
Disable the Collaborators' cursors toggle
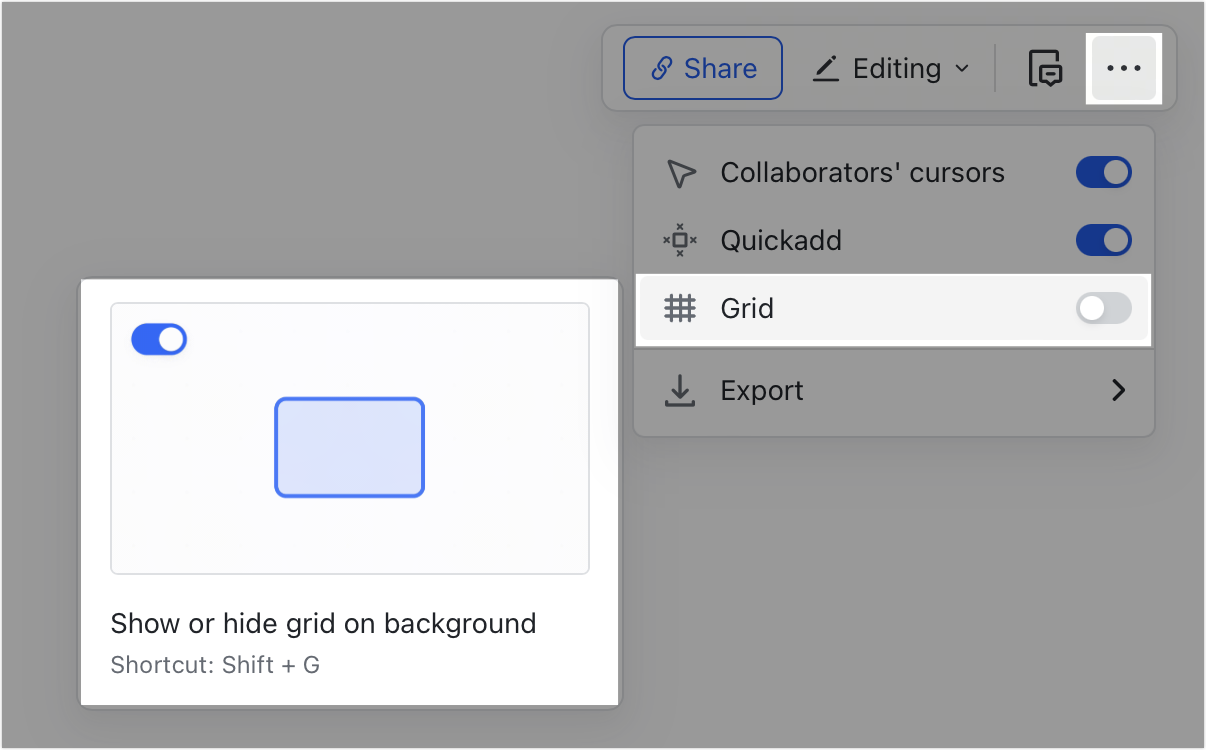click(1103, 172)
